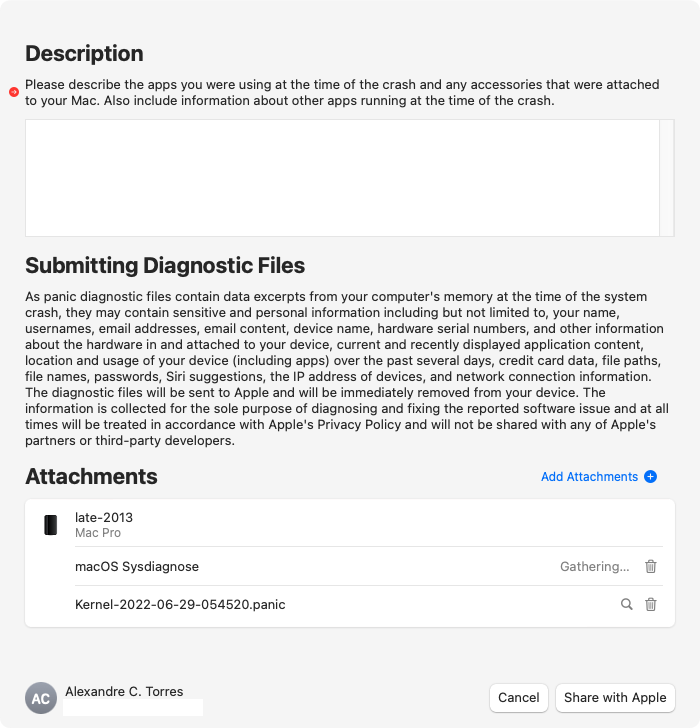Click the Submitting Diagnostic Files heading
The height and width of the screenshot is (728, 700).
[x=165, y=266]
